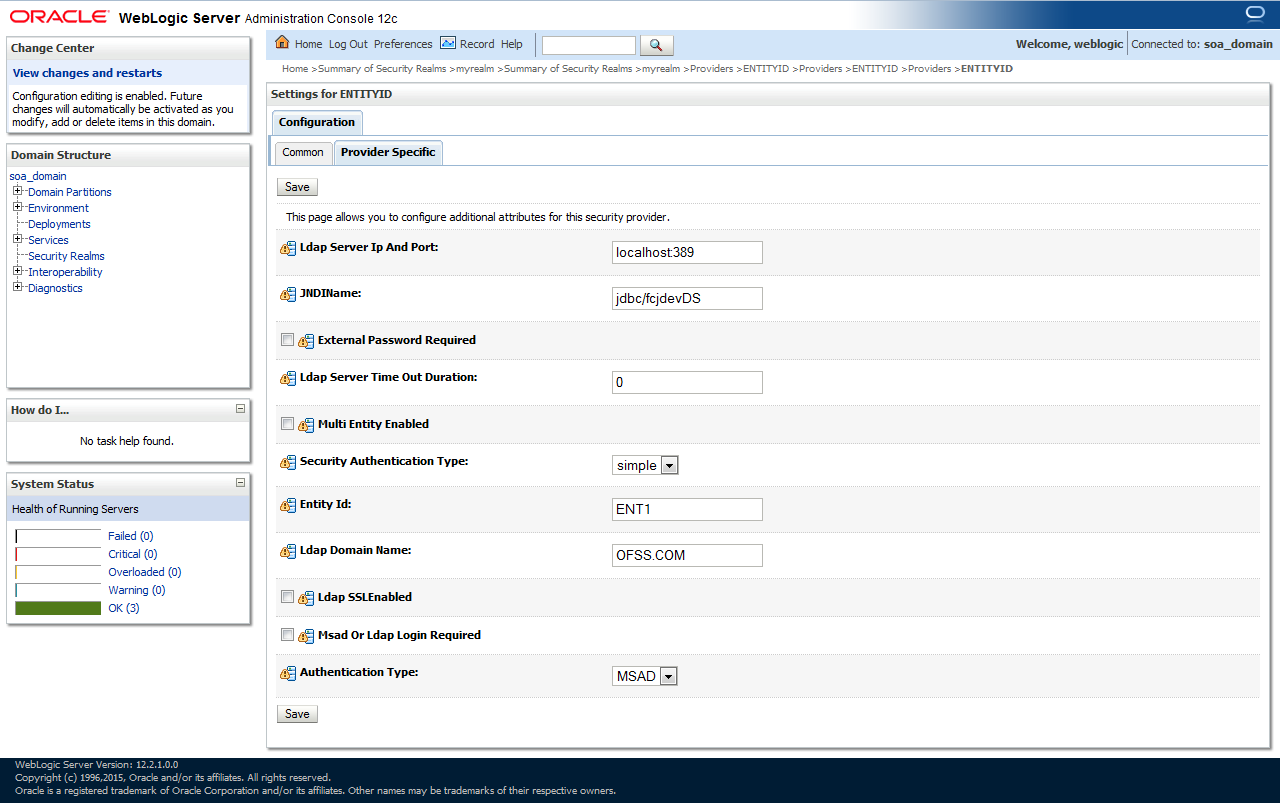Image resolution: width=1280 pixels, height=809 pixels.
Task: Click Ldap Server Time Out Duration field
Action: click(x=687, y=382)
